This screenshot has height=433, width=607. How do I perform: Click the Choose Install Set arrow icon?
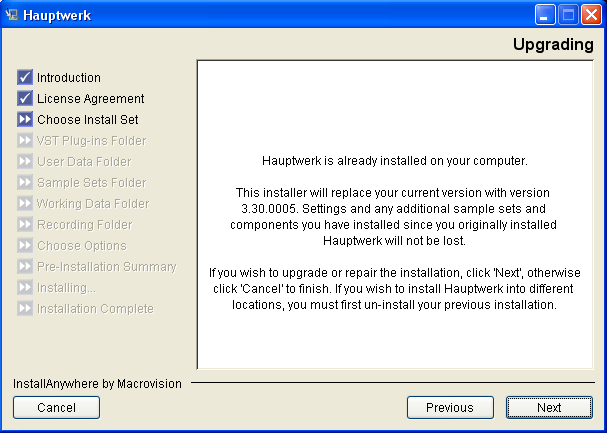[x=25, y=119]
